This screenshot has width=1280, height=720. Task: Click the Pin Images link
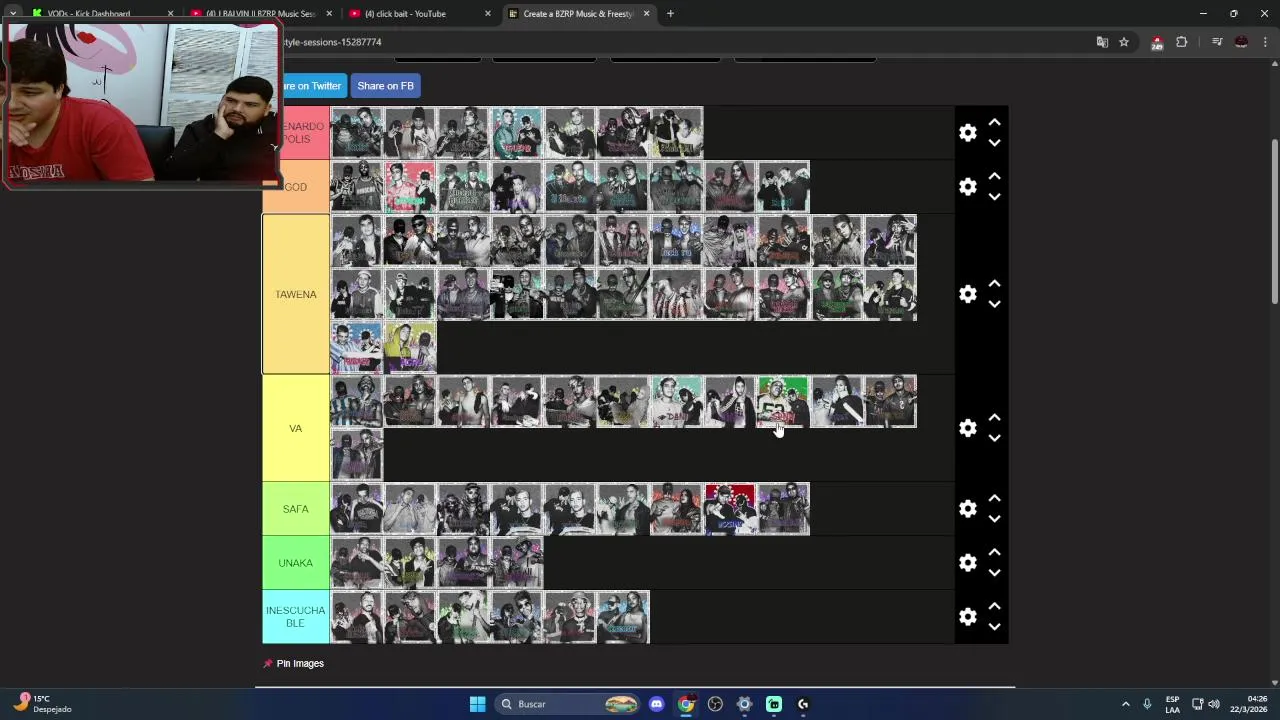[x=293, y=663]
